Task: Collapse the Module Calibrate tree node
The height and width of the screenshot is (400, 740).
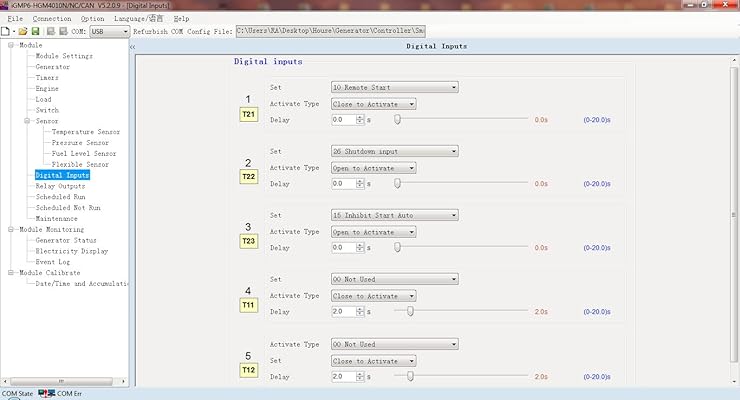Action: (x=10, y=273)
